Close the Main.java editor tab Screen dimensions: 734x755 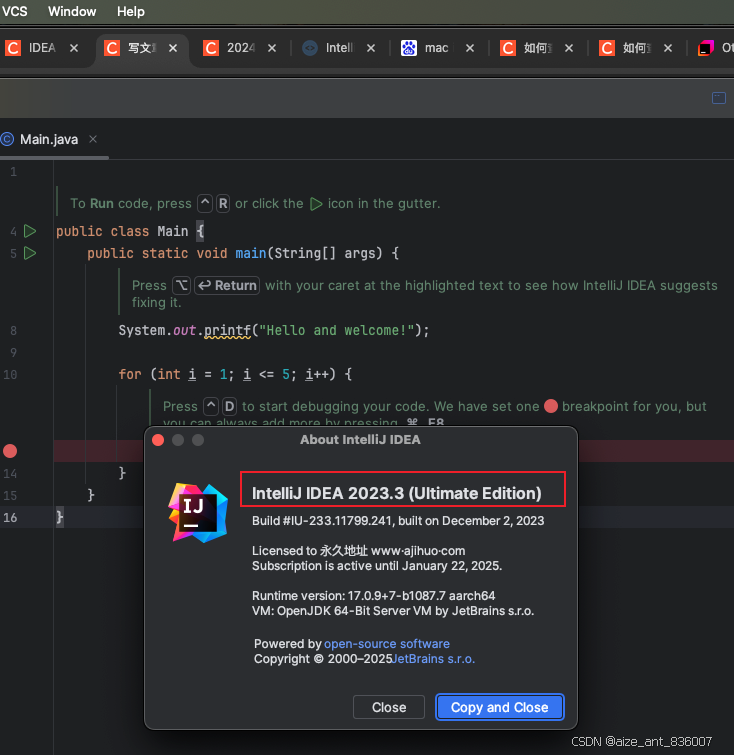click(x=93, y=139)
